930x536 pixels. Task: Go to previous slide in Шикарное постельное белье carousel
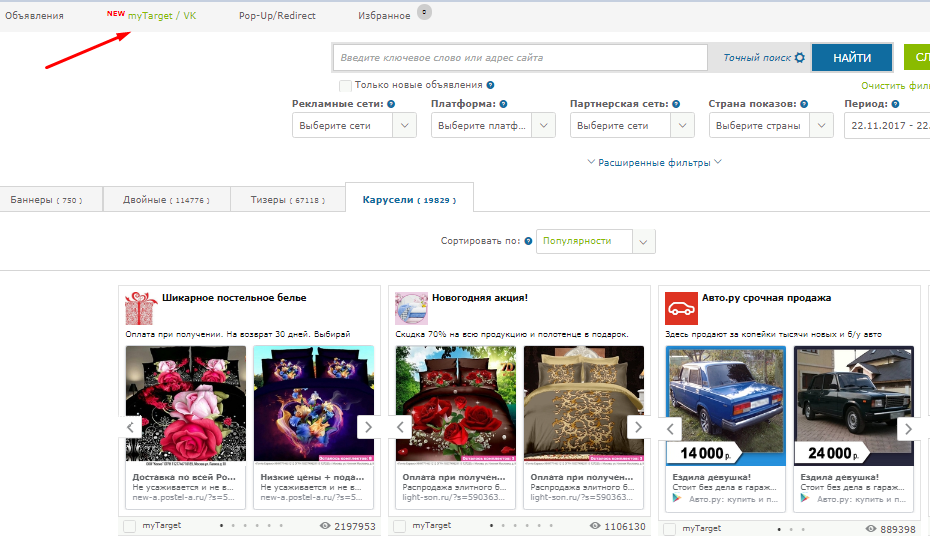tap(130, 427)
